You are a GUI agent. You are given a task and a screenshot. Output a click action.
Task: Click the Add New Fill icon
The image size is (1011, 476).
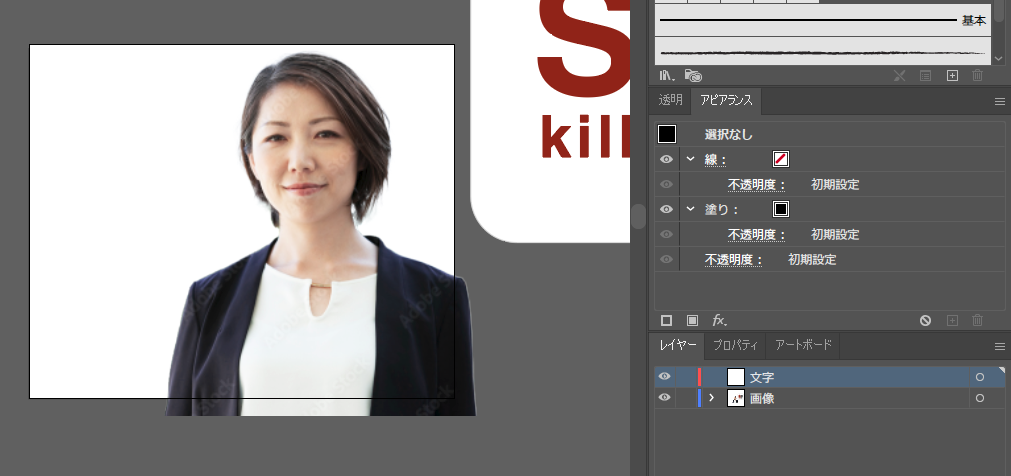[692, 321]
